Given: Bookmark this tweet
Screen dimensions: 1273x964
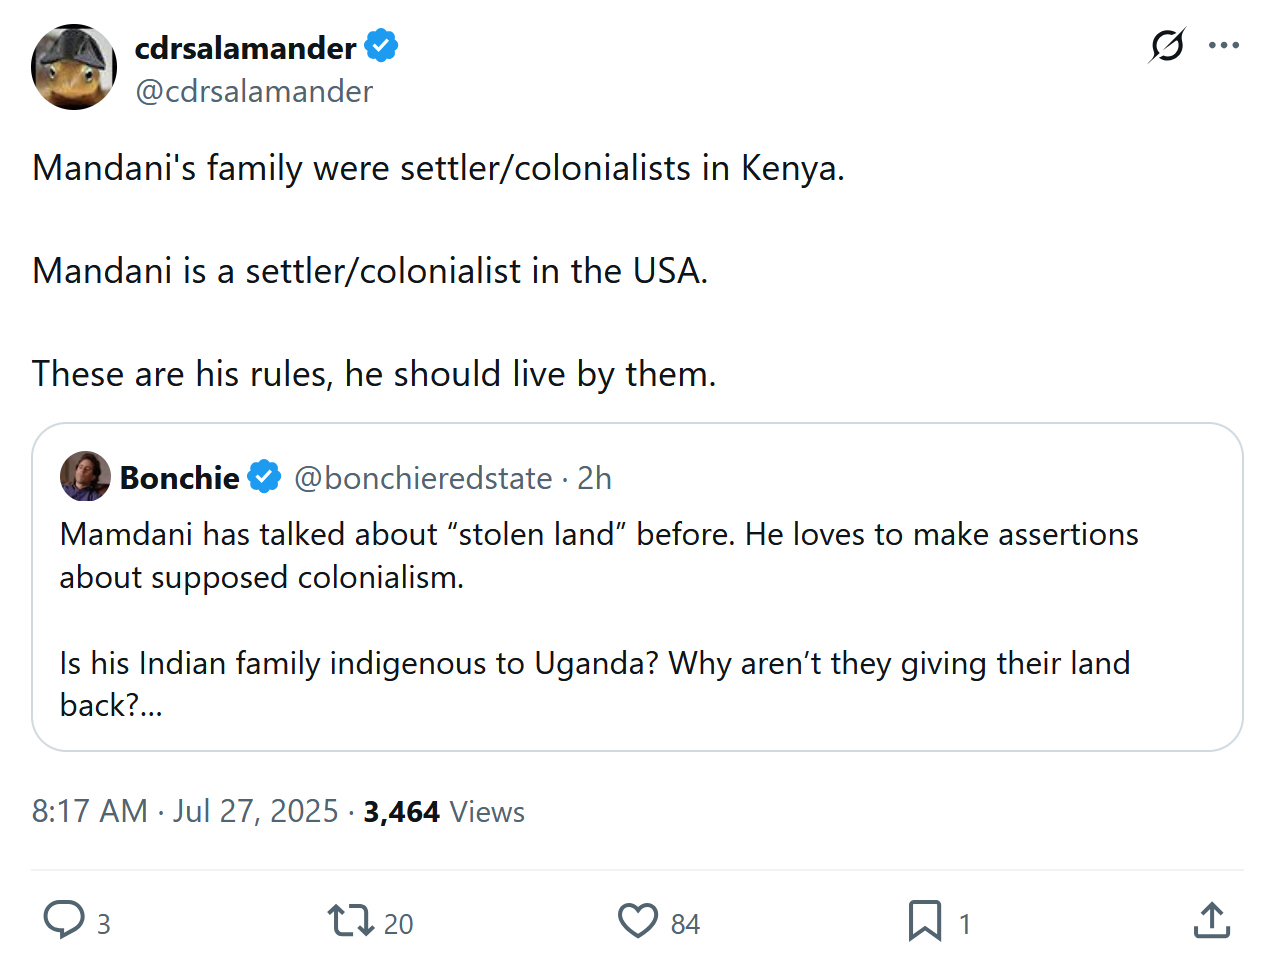Looking at the screenshot, I should (924, 920).
